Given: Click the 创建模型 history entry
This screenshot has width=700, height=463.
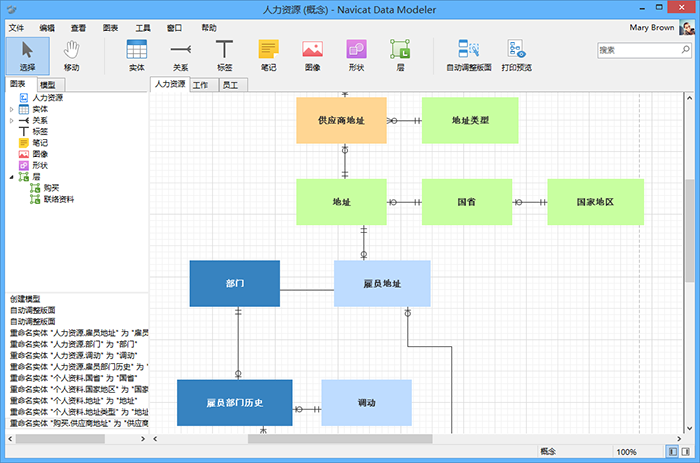Looking at the screenshot, I should click(25, 299).
